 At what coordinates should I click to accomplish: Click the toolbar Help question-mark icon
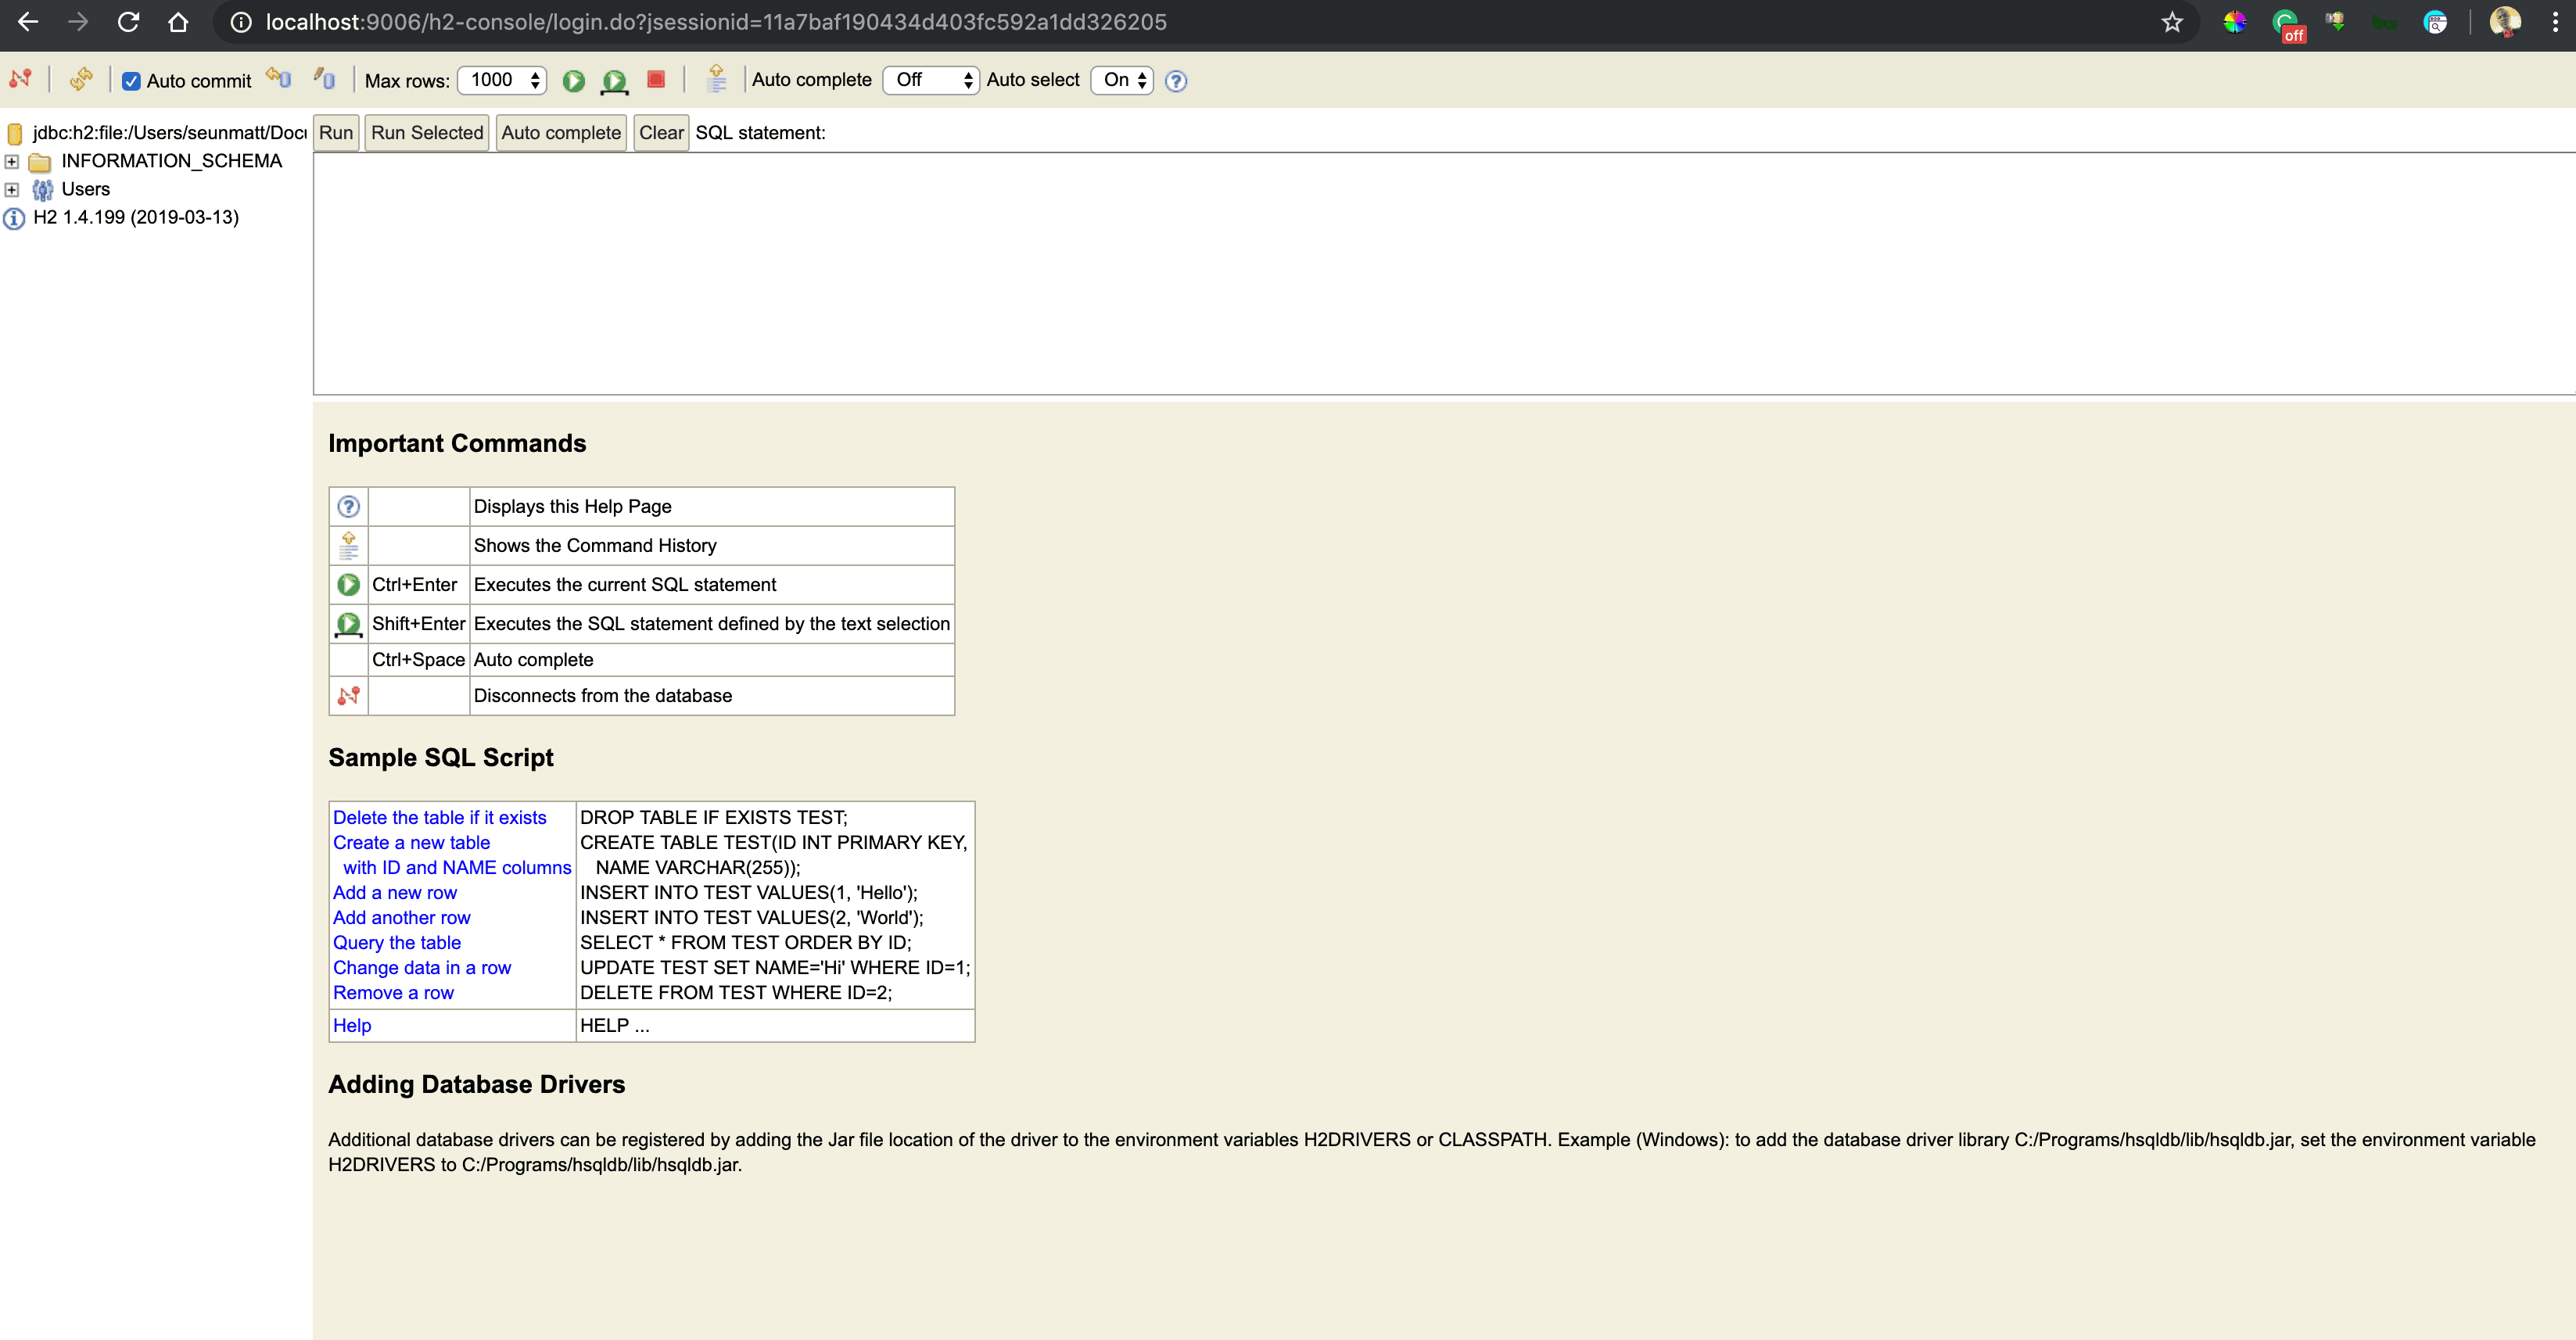[x=1176, y=81]
